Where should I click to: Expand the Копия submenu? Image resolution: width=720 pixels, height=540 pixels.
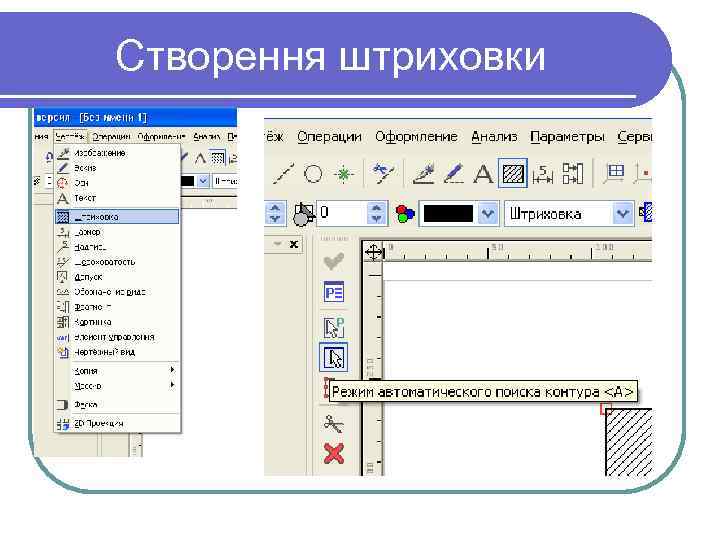117,371
